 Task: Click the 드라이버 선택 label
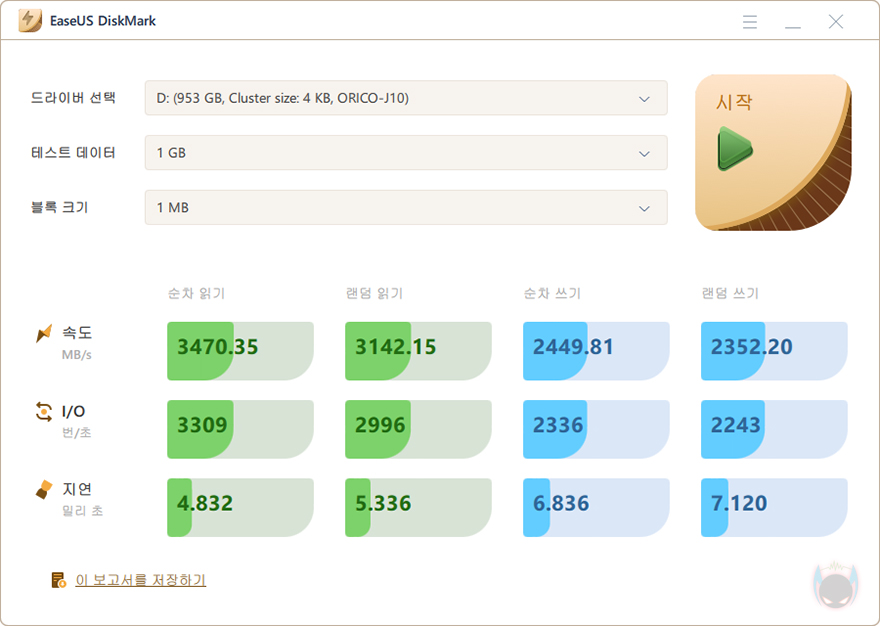coord(73,98)
